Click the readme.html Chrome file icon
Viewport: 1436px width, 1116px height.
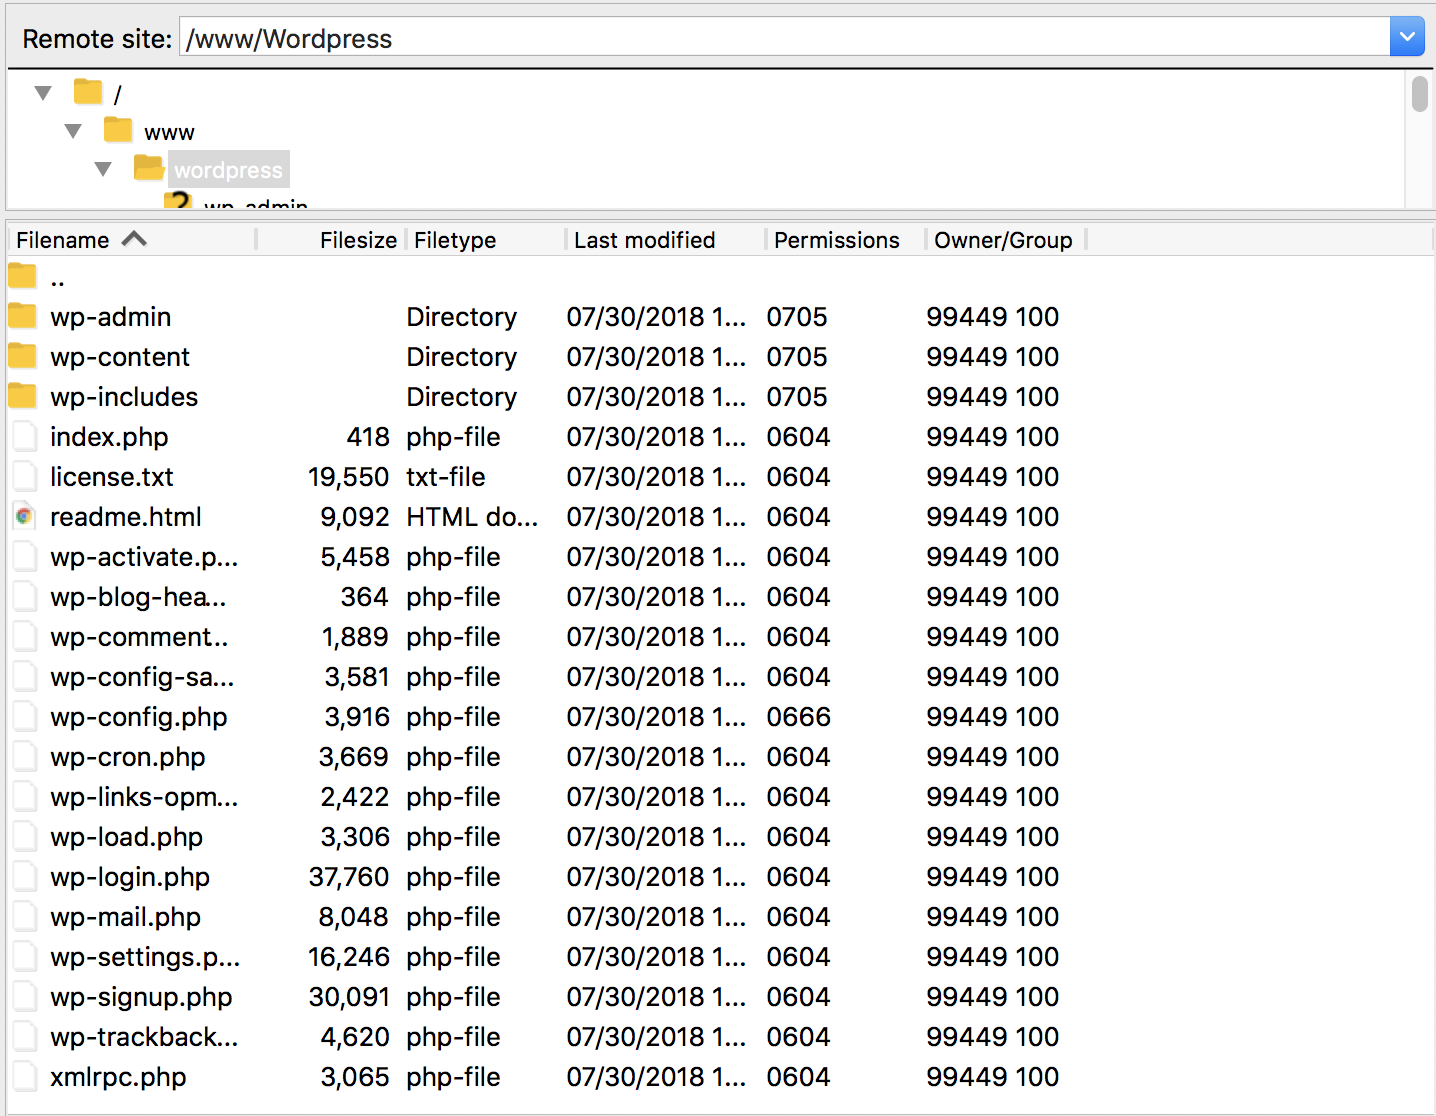click(x=24, y=517)
